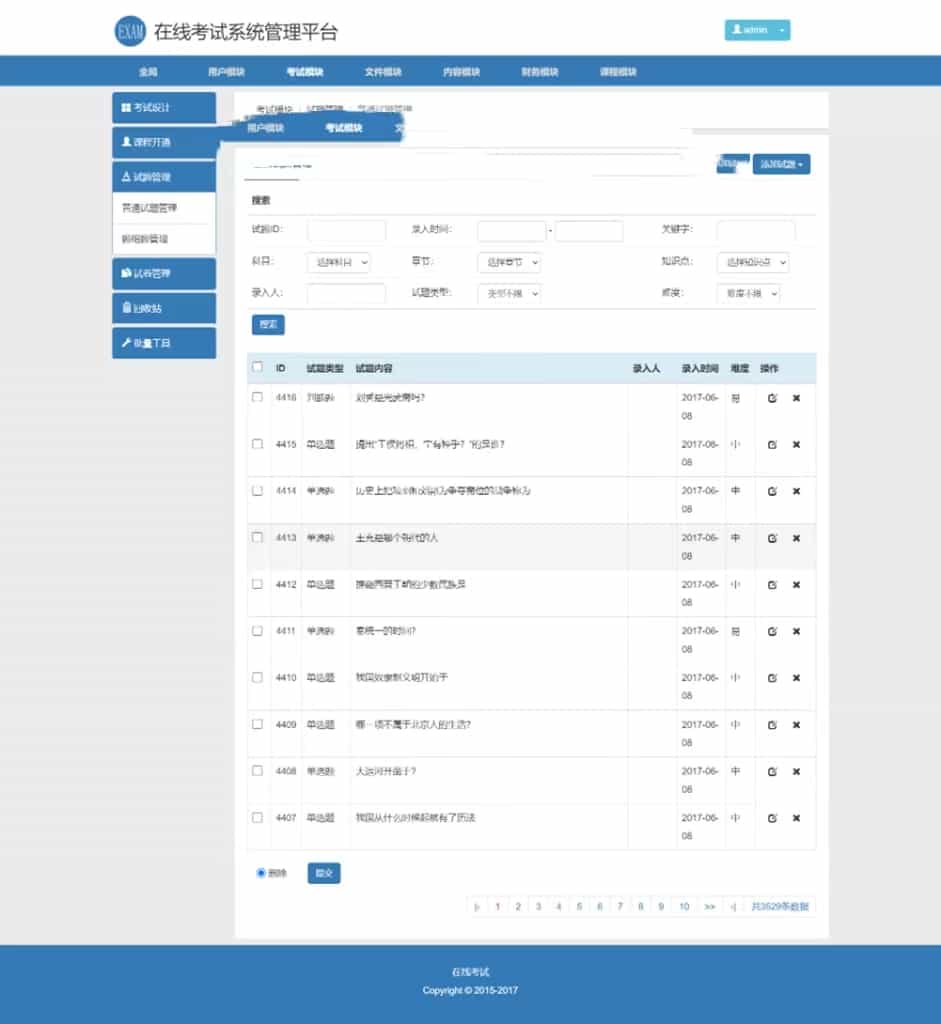The image size is (941, 1024).
Task: Go to 课程模块 in top navigation
Action: pyautogui.click(x=618, y=71)
